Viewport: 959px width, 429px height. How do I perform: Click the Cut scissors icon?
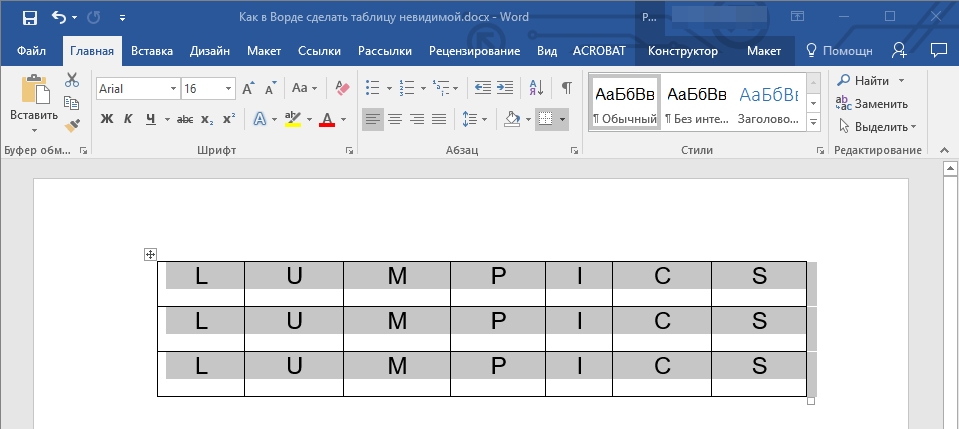(72, 81)
